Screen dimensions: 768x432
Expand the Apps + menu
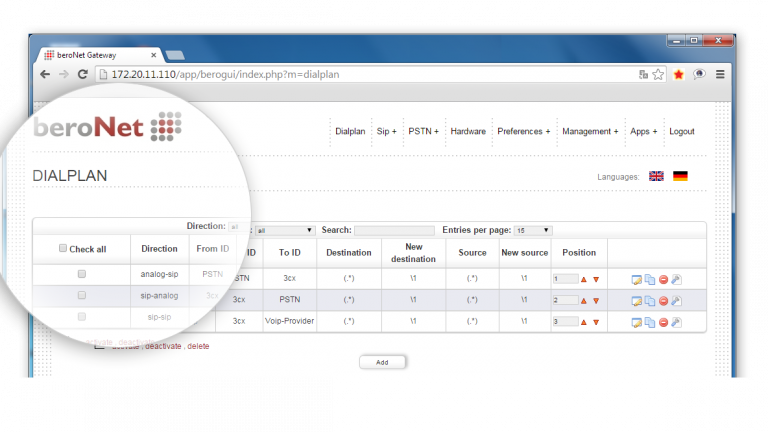(644, 131)
